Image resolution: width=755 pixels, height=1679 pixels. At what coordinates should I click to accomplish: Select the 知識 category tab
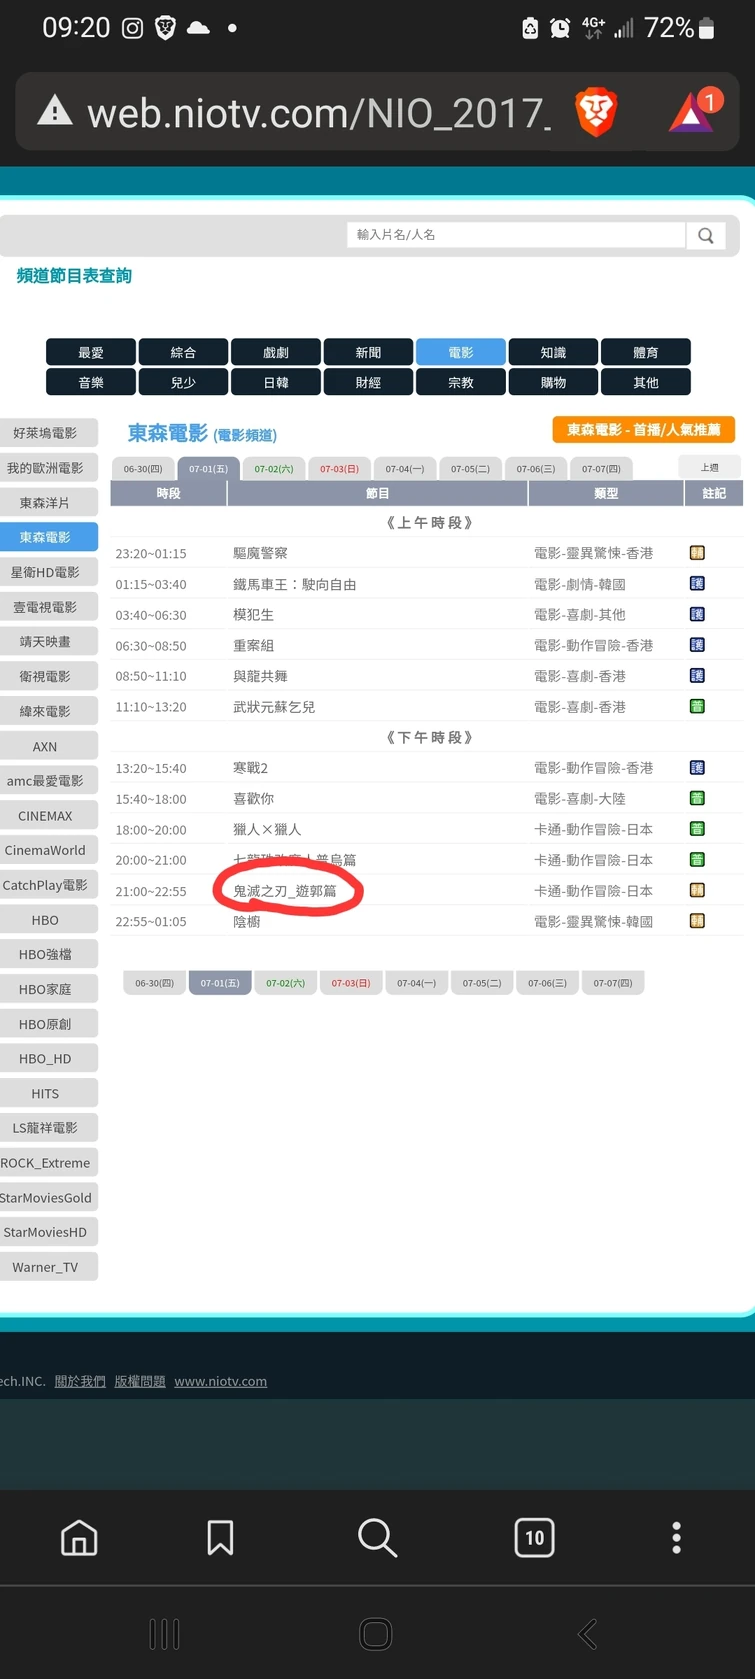tap(553, 352)
